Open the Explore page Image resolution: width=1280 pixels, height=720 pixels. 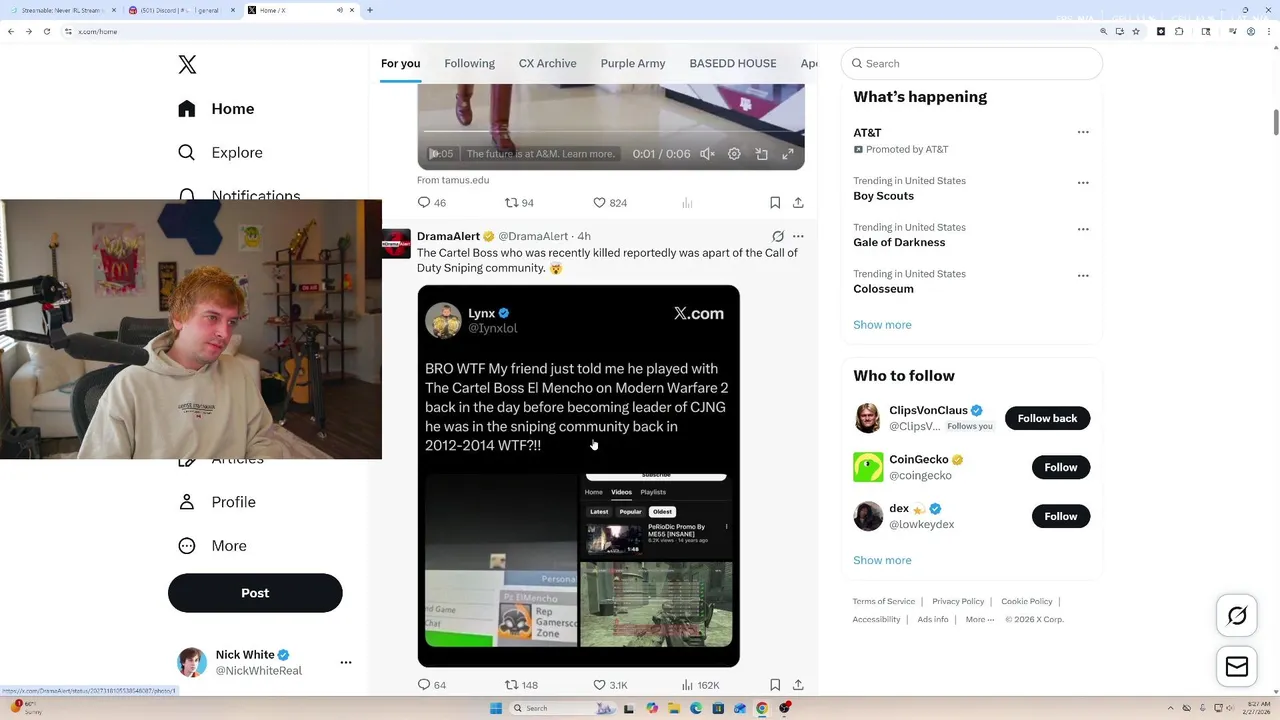point(220,153)
